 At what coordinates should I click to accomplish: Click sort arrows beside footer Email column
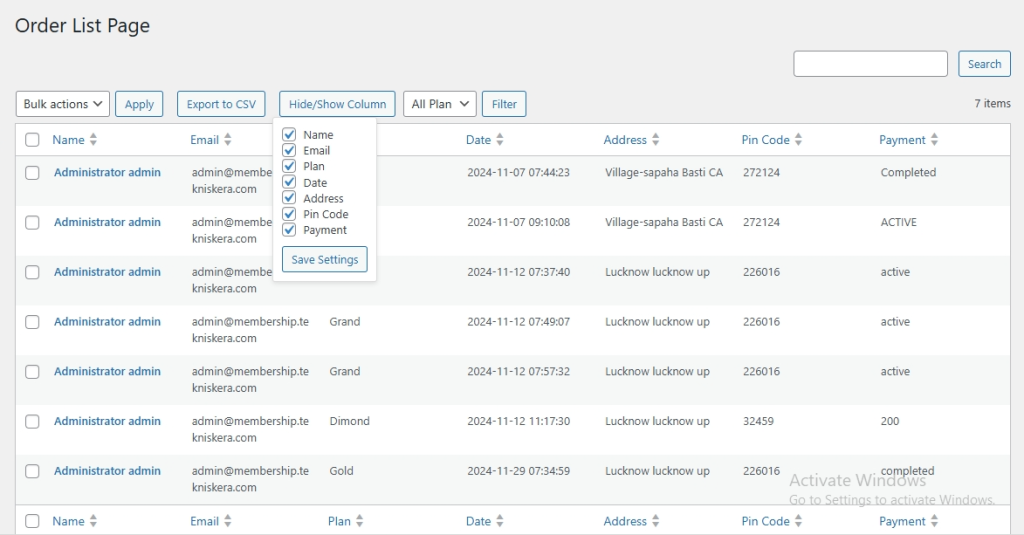click(x=228, y=521)
